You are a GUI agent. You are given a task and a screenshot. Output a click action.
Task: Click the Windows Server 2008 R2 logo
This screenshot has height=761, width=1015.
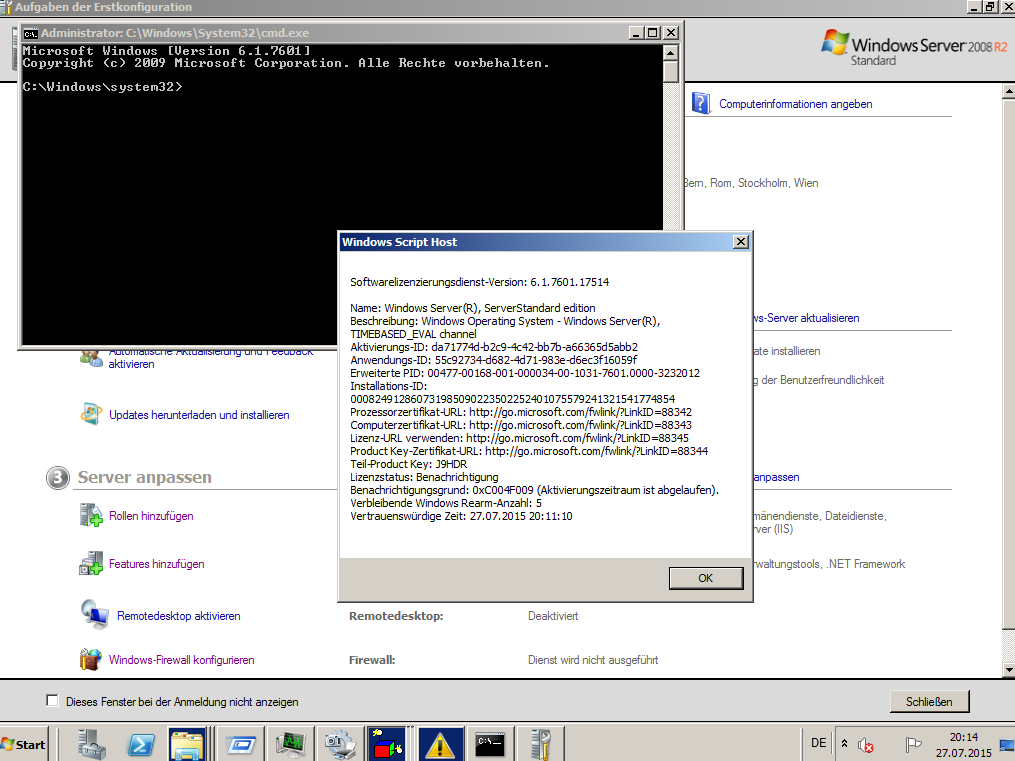[913, 48]
